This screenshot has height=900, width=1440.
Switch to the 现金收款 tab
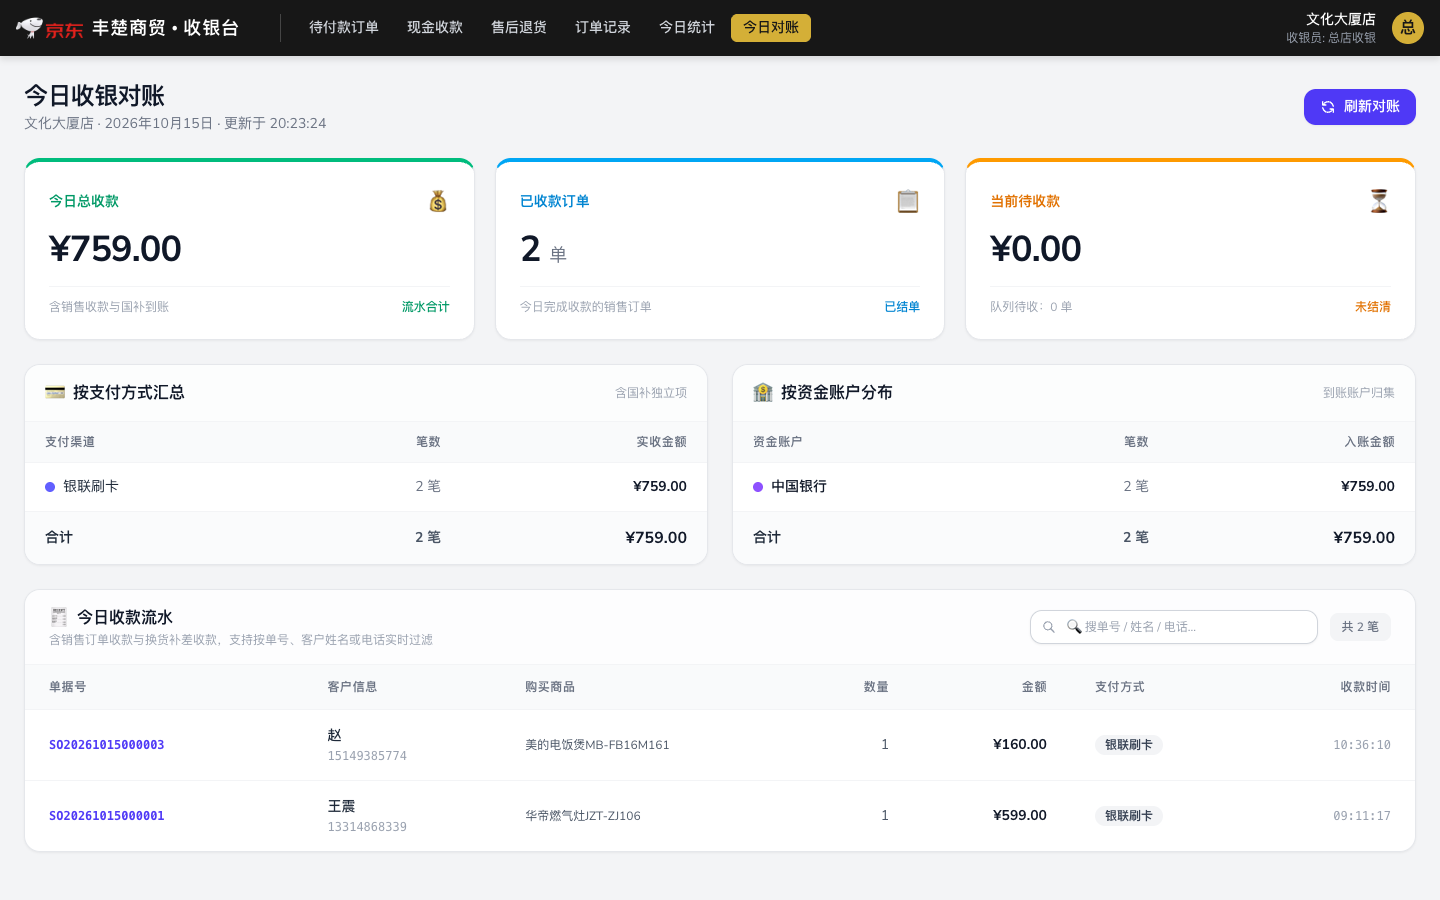[x=435, y=28]
